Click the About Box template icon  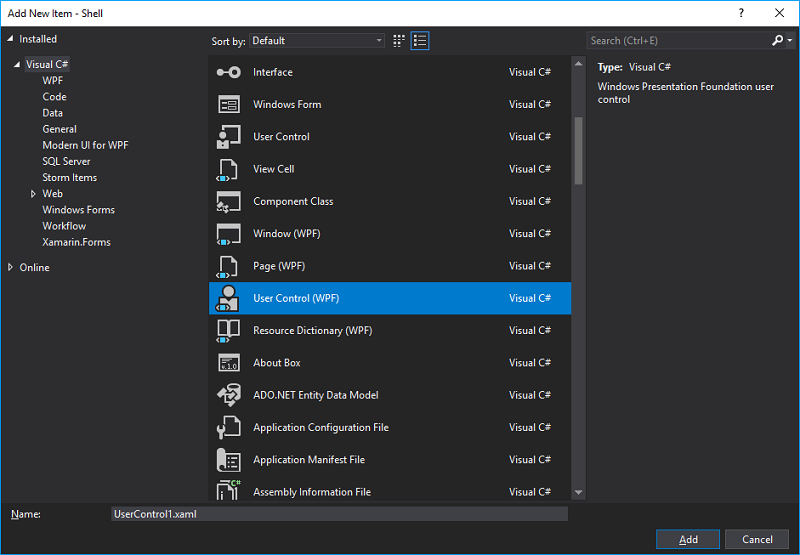point(229,363)
